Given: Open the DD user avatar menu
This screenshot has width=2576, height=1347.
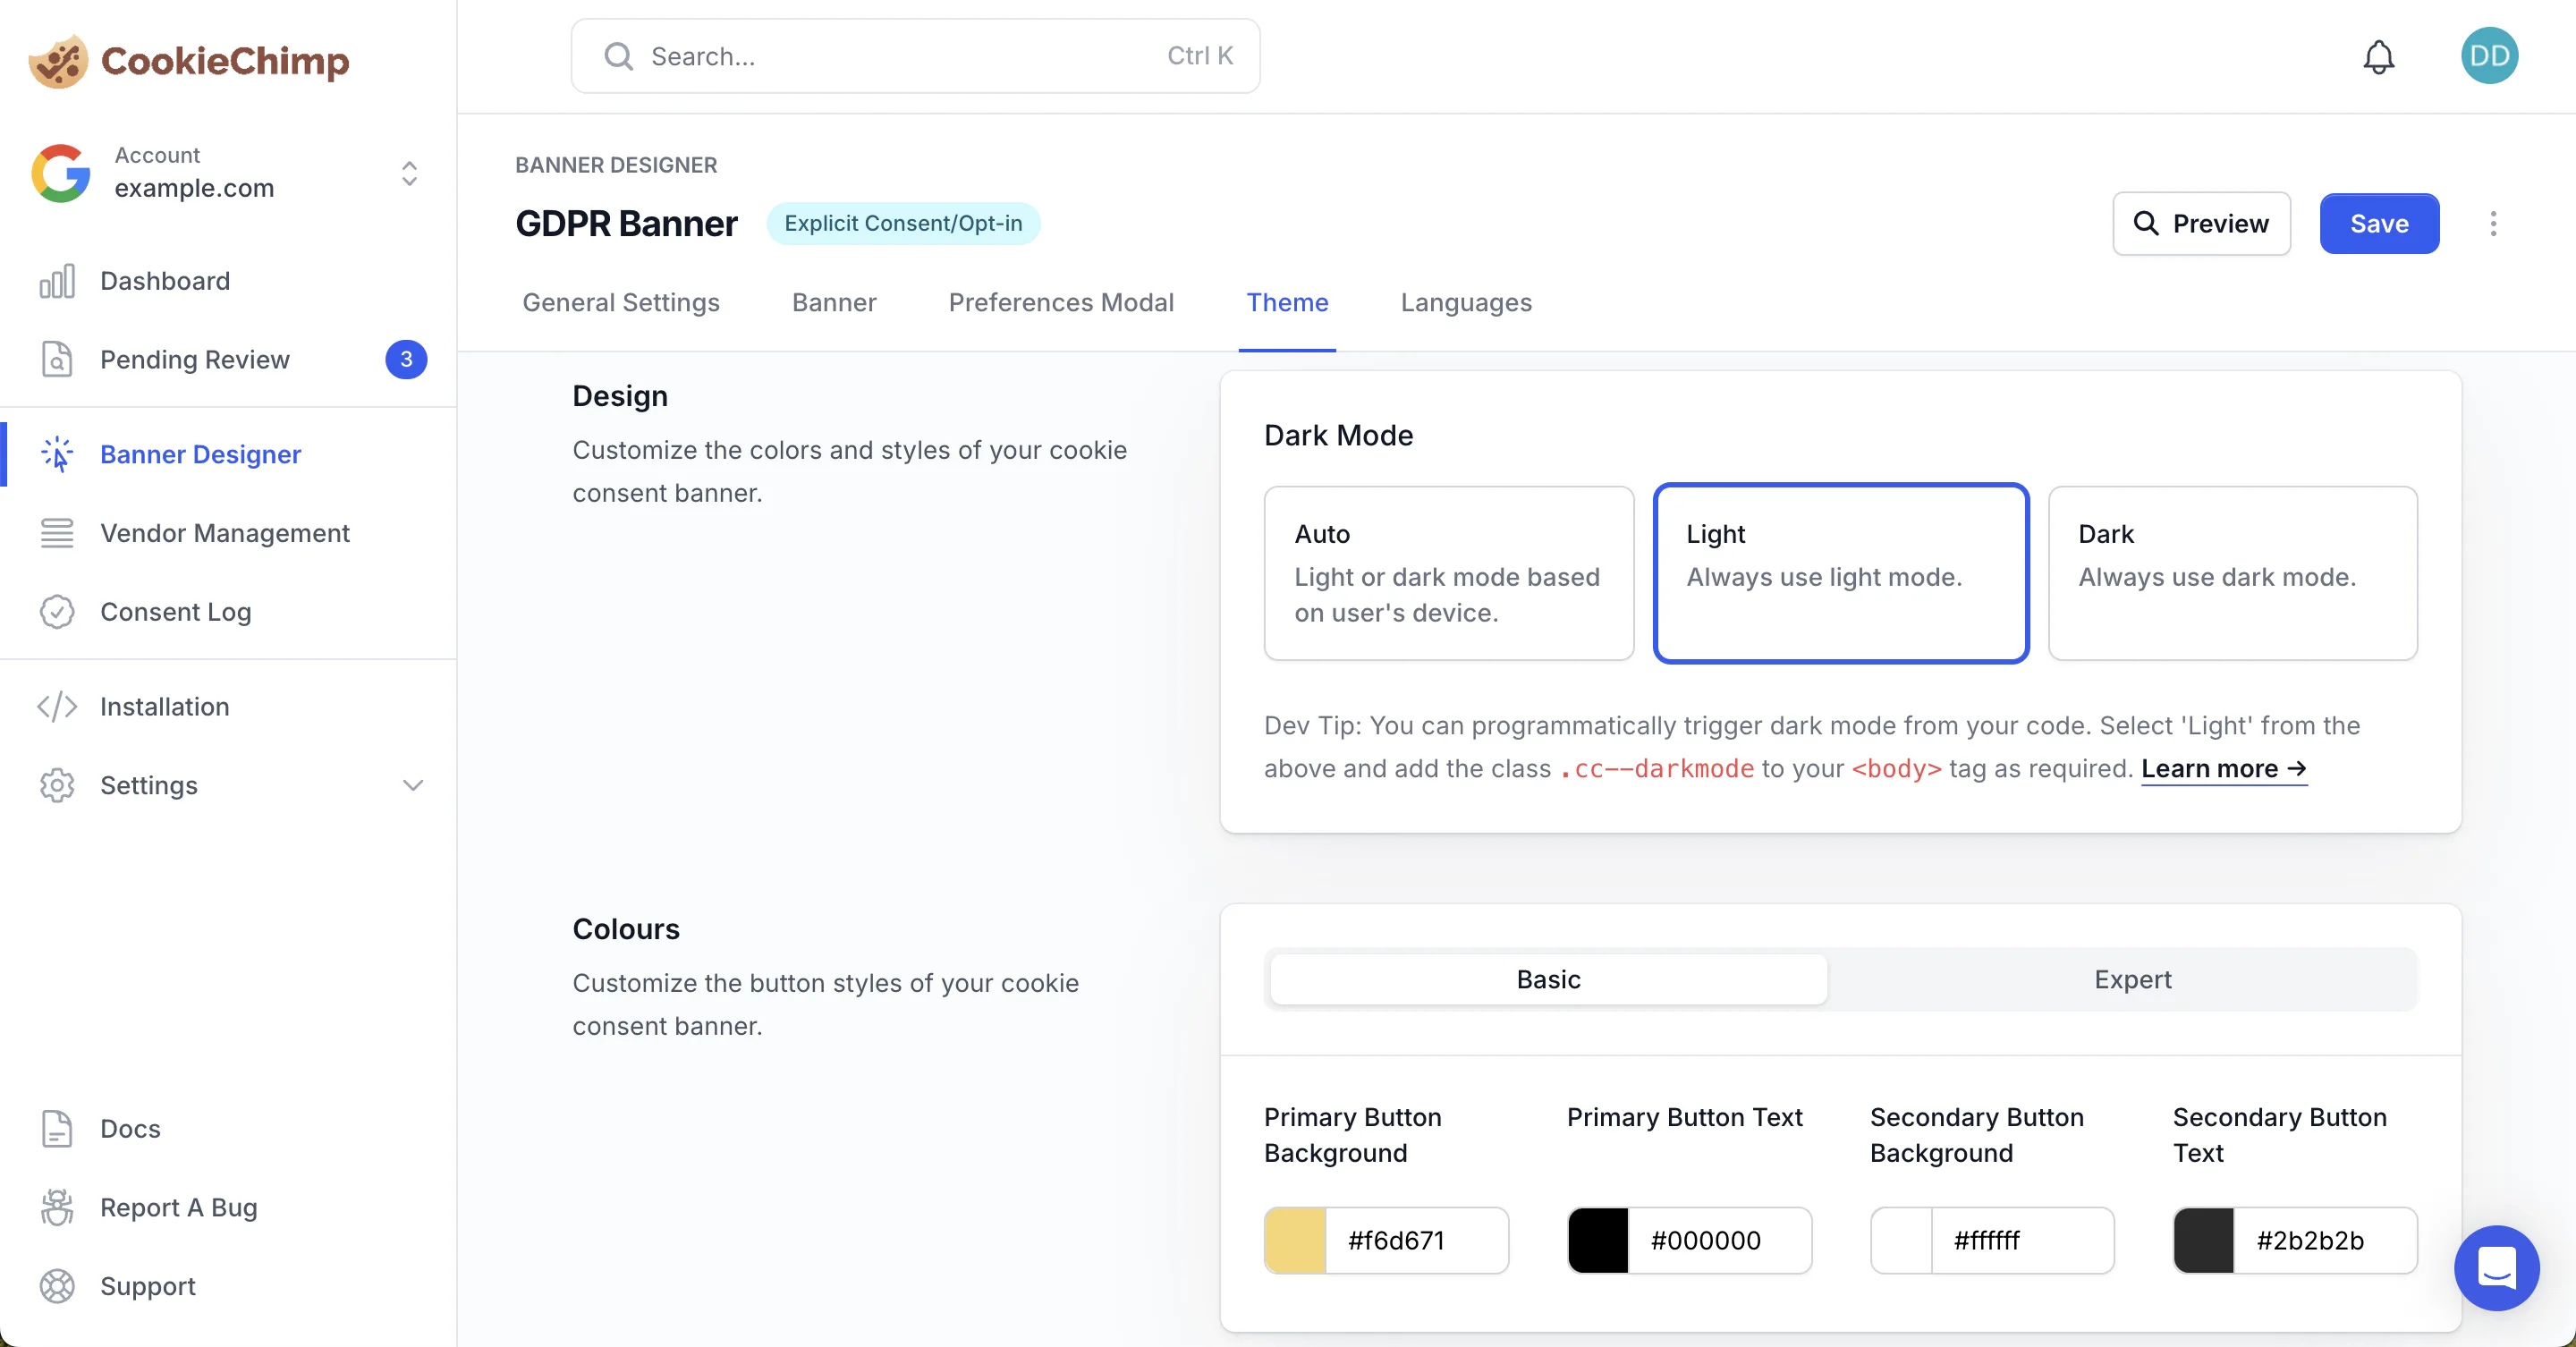Looking at the screenshot, I should [2489, 56].
